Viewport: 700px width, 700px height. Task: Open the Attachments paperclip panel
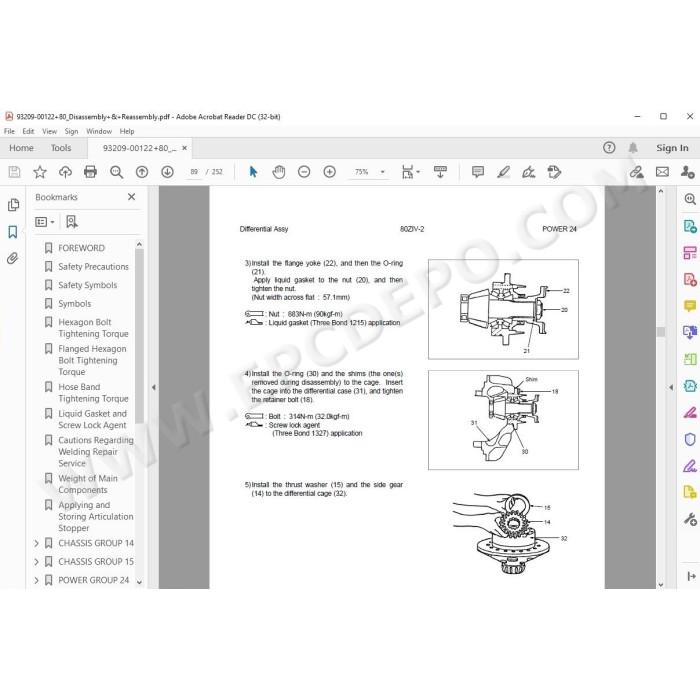click(x=13, y=258)
